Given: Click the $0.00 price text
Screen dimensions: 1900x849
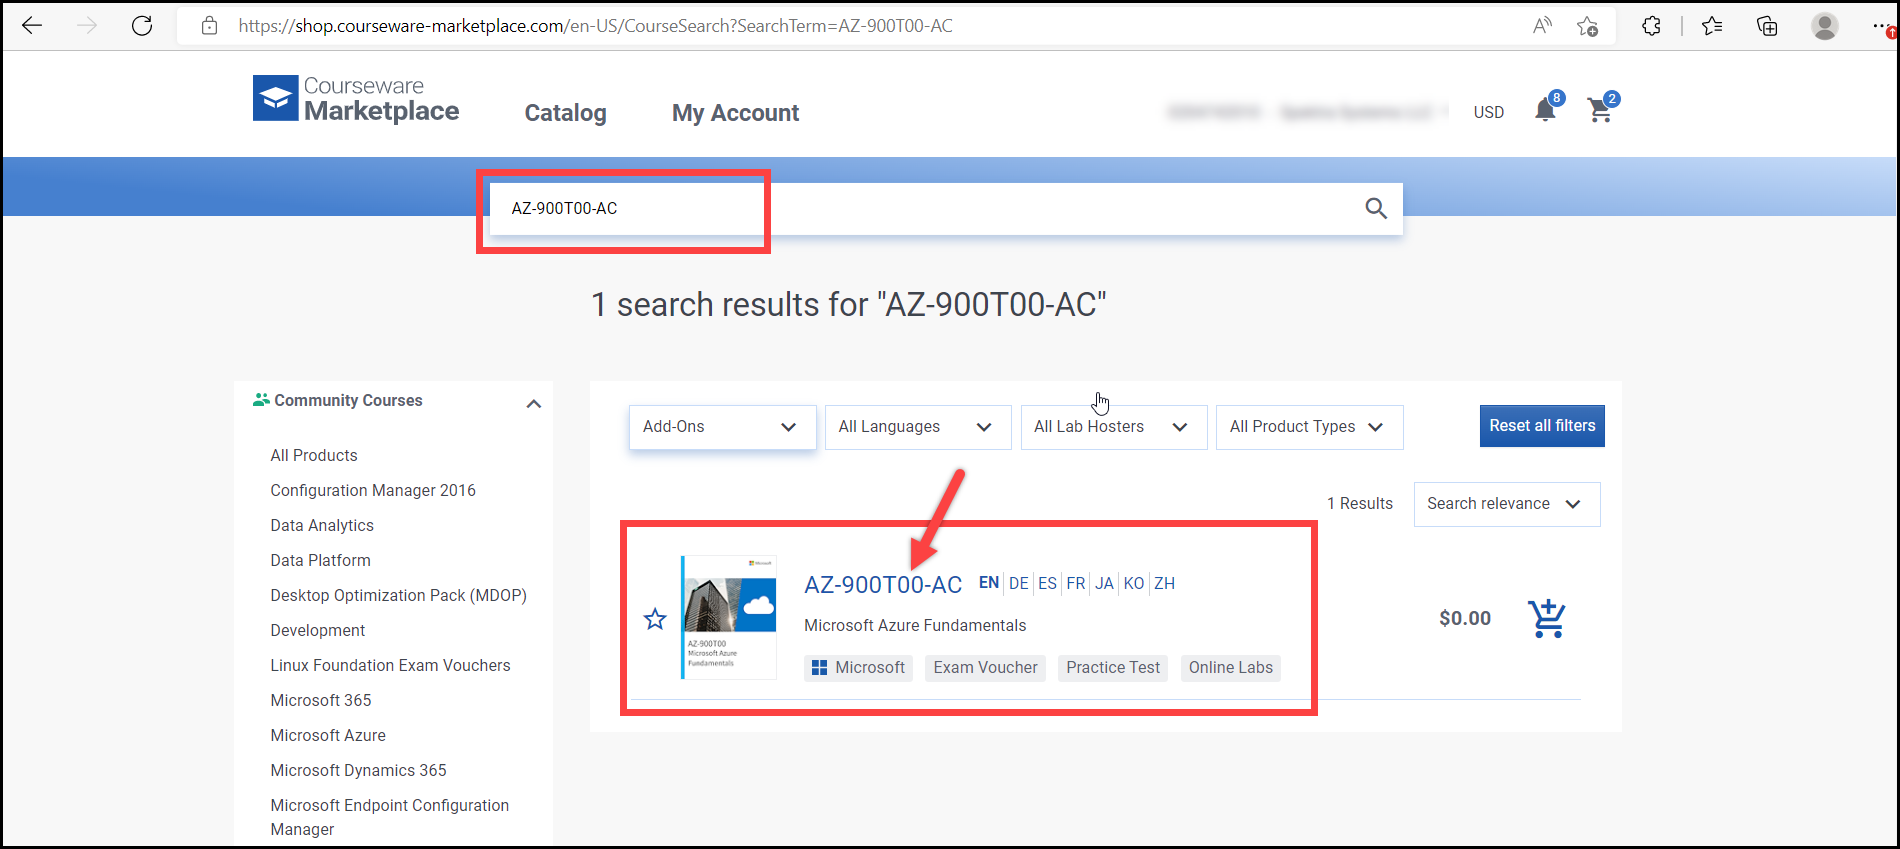Looking at the screenshot, I should click(1465, 618).
